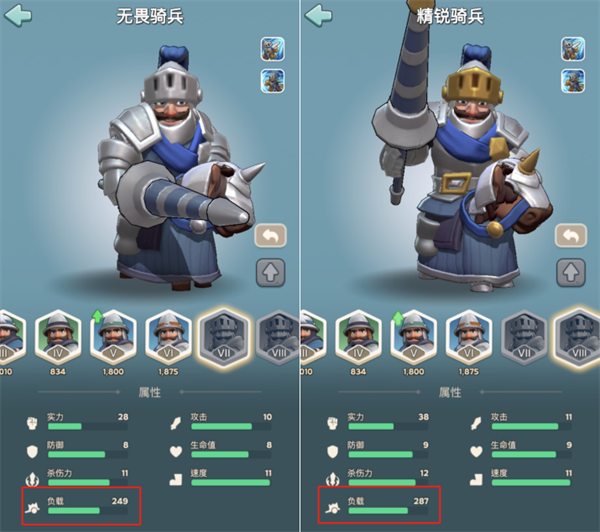This screenshot has width=600, height=532.
Task: Click undo arrow button on left panel
Action: coord(271,235)
